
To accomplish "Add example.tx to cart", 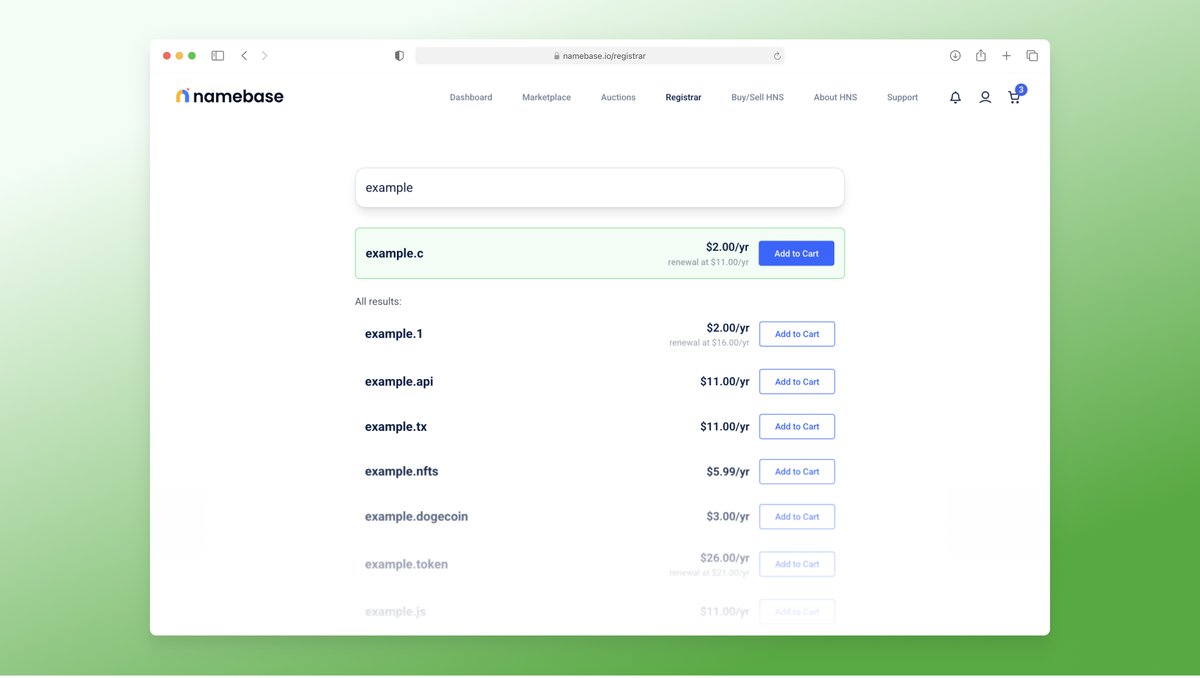I will 797,426.
